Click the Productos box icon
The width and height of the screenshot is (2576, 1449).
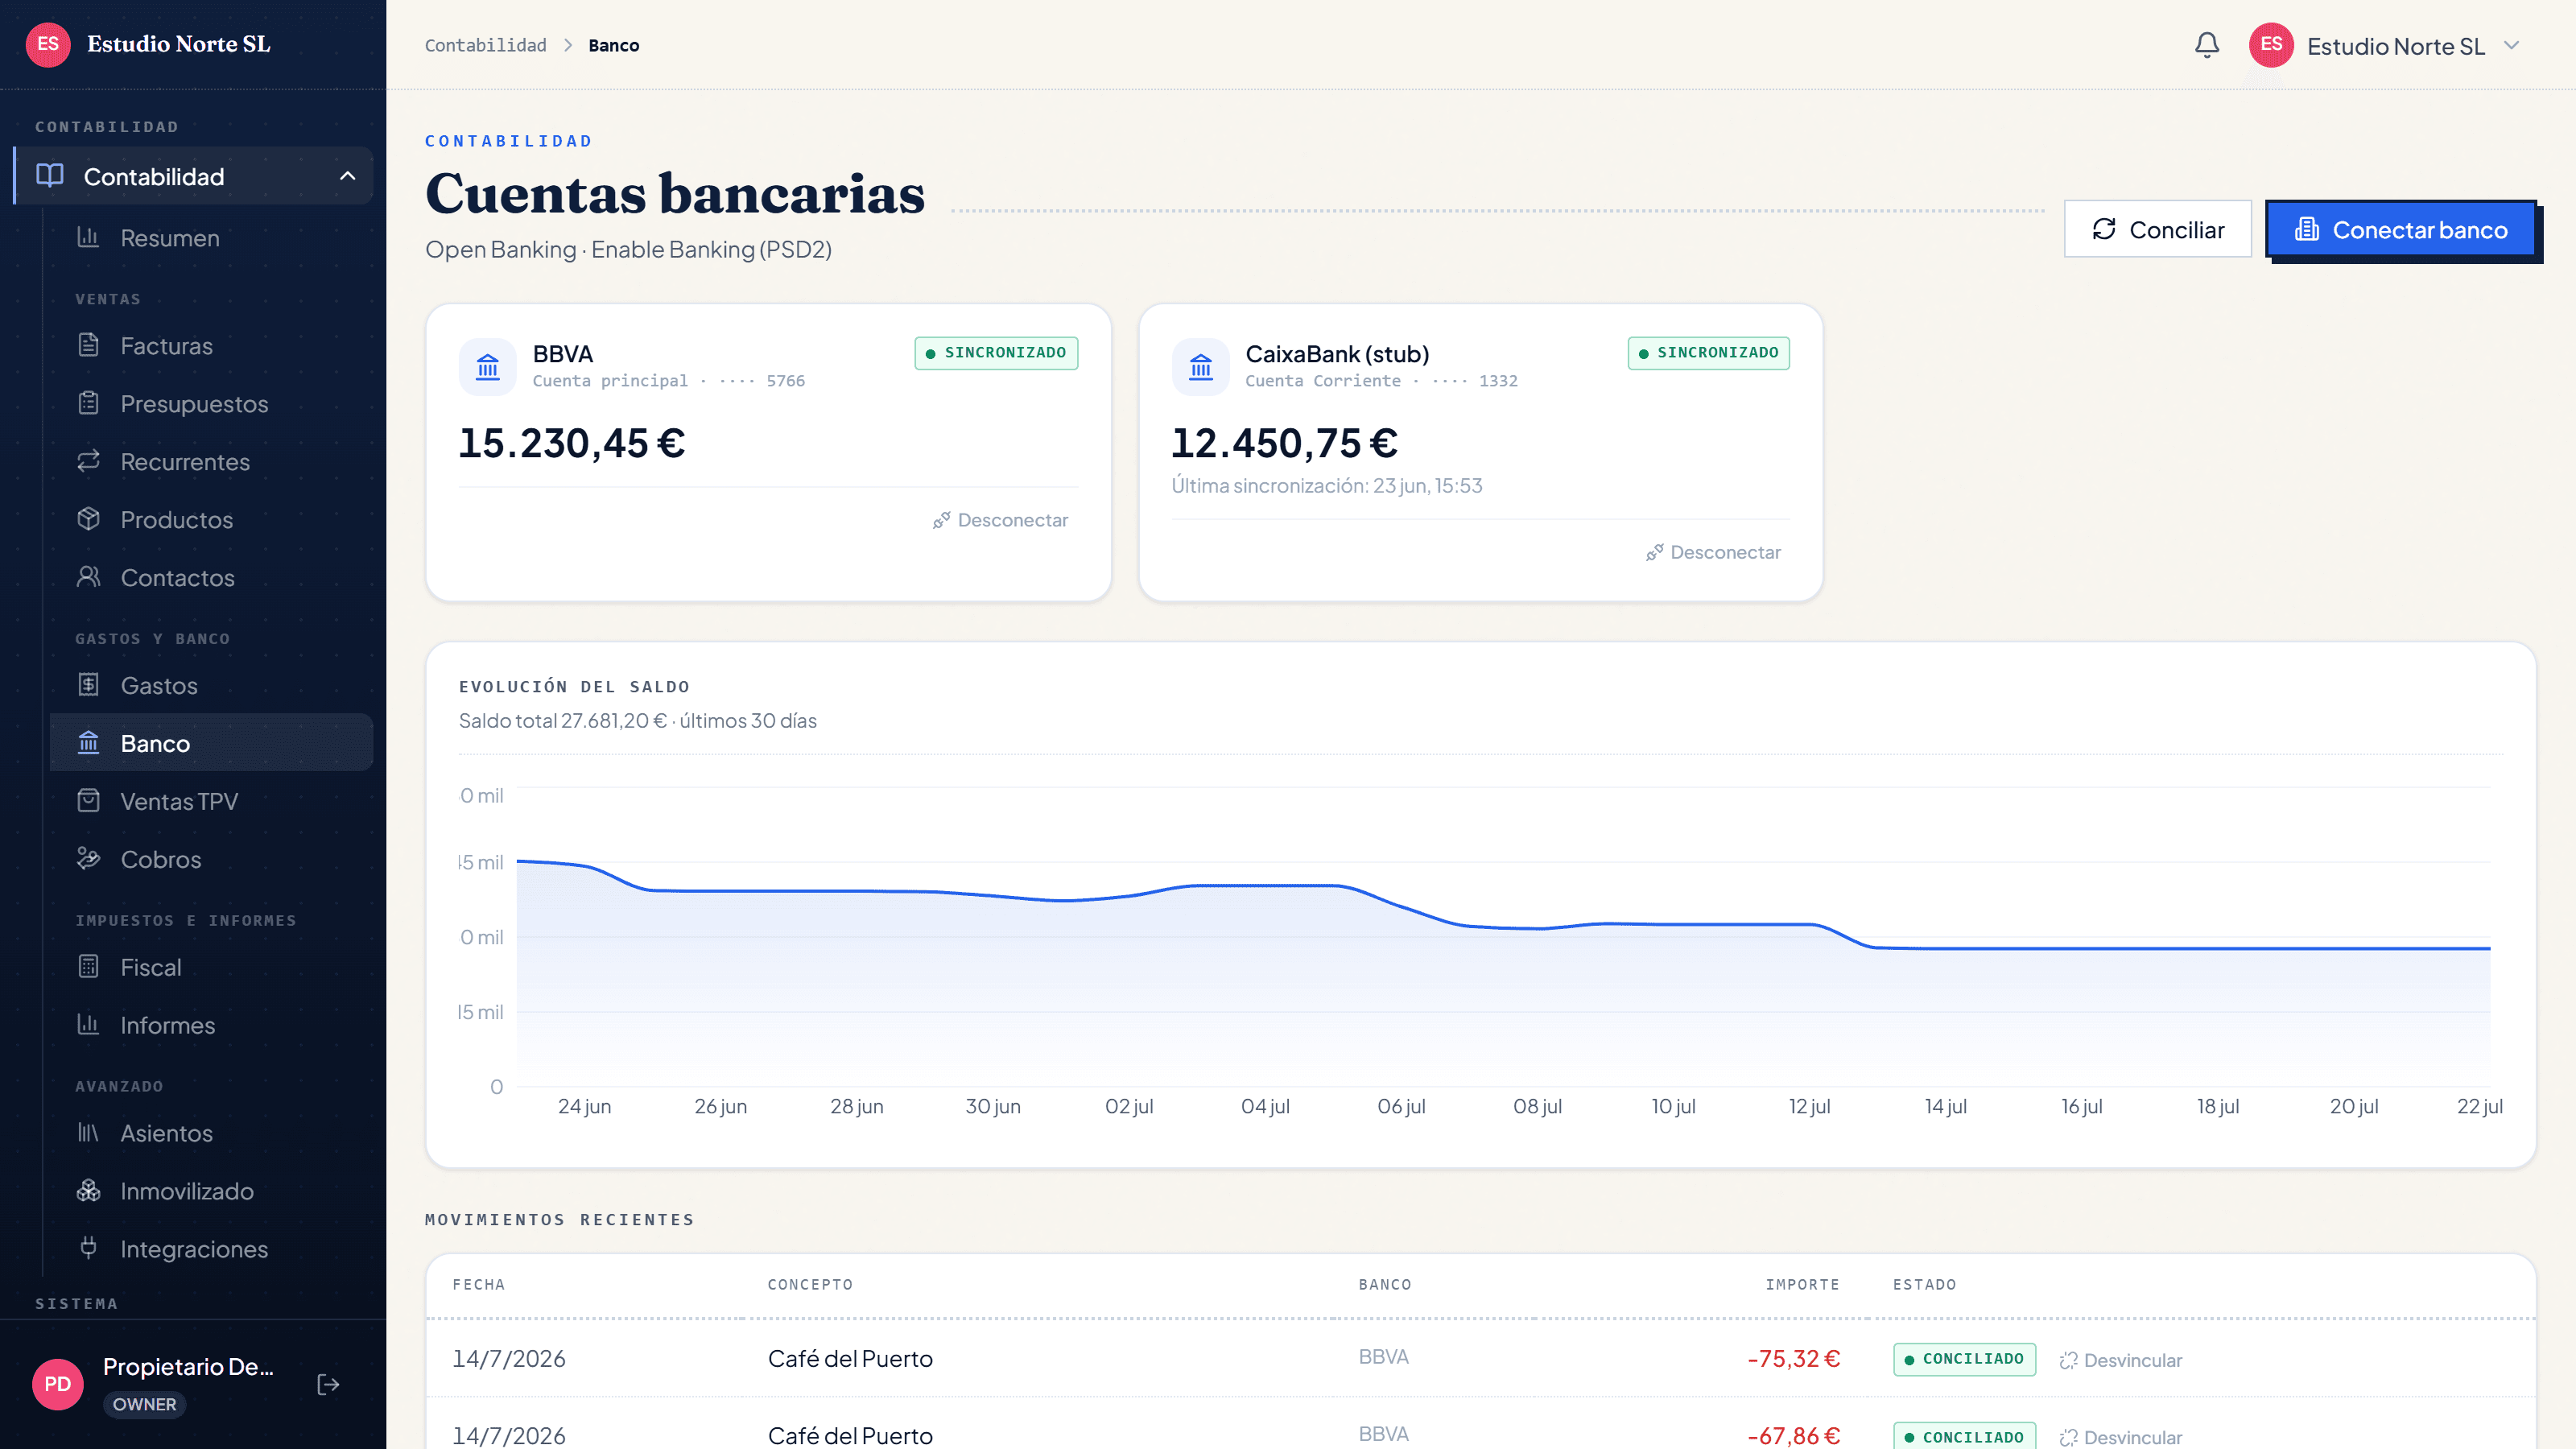pos(88,519)
